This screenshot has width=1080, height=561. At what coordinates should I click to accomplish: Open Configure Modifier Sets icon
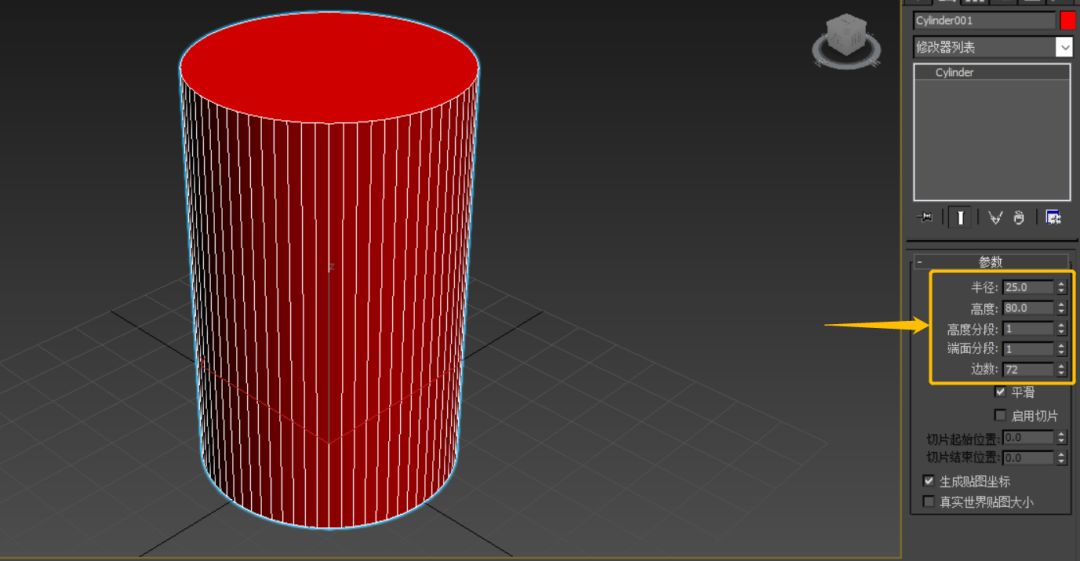pos(1052,218)
